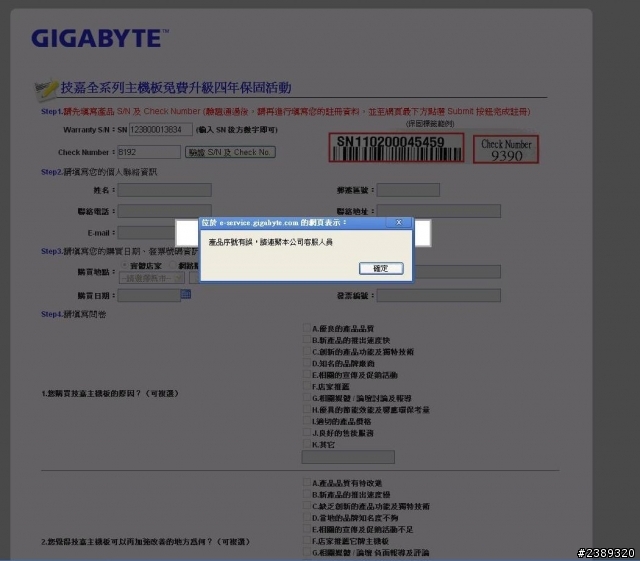This screenshot has height=561, width=641.
Task: Click the text box below K.其它
Action: (x=348, y=457)
